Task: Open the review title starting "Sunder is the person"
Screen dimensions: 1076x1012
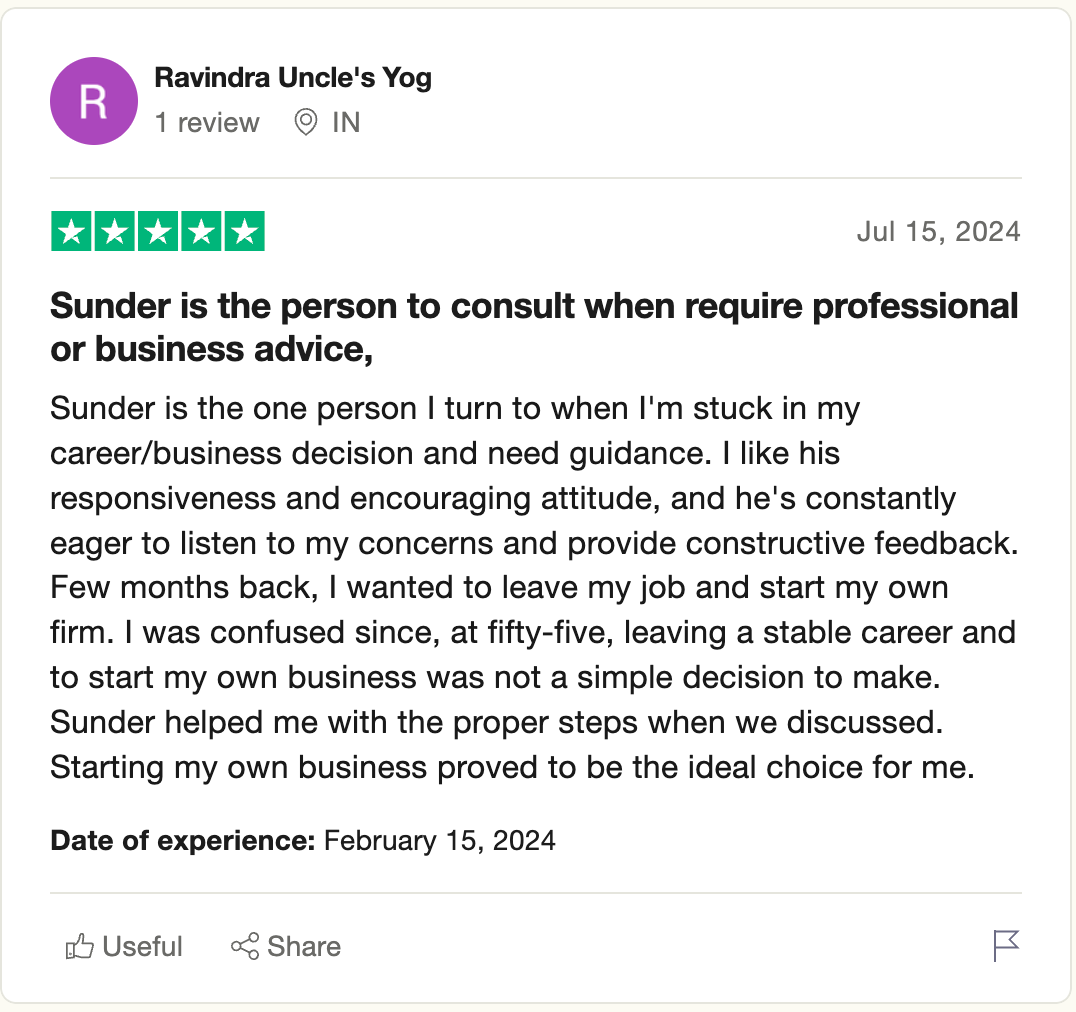Action: [534, 327]
